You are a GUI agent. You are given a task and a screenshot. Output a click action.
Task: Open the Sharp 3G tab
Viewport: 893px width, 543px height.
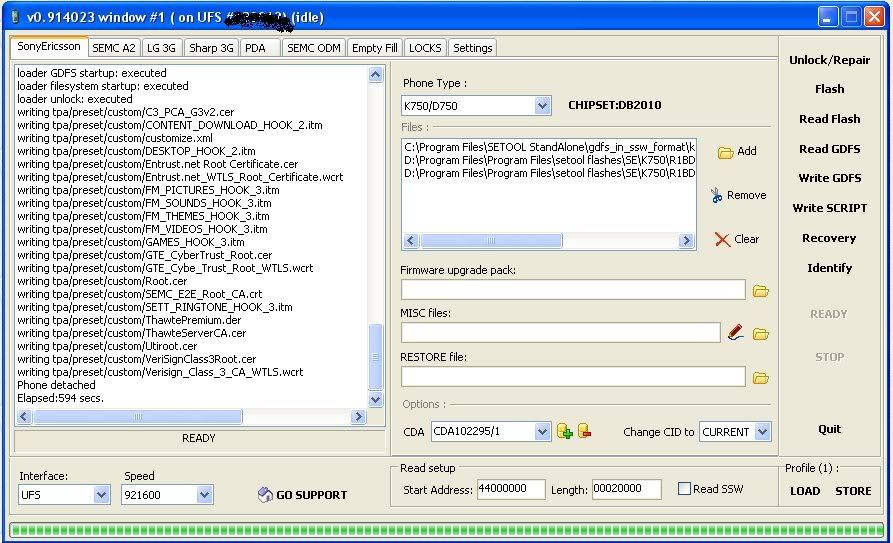pyautogui.click(x=211, y=48)
